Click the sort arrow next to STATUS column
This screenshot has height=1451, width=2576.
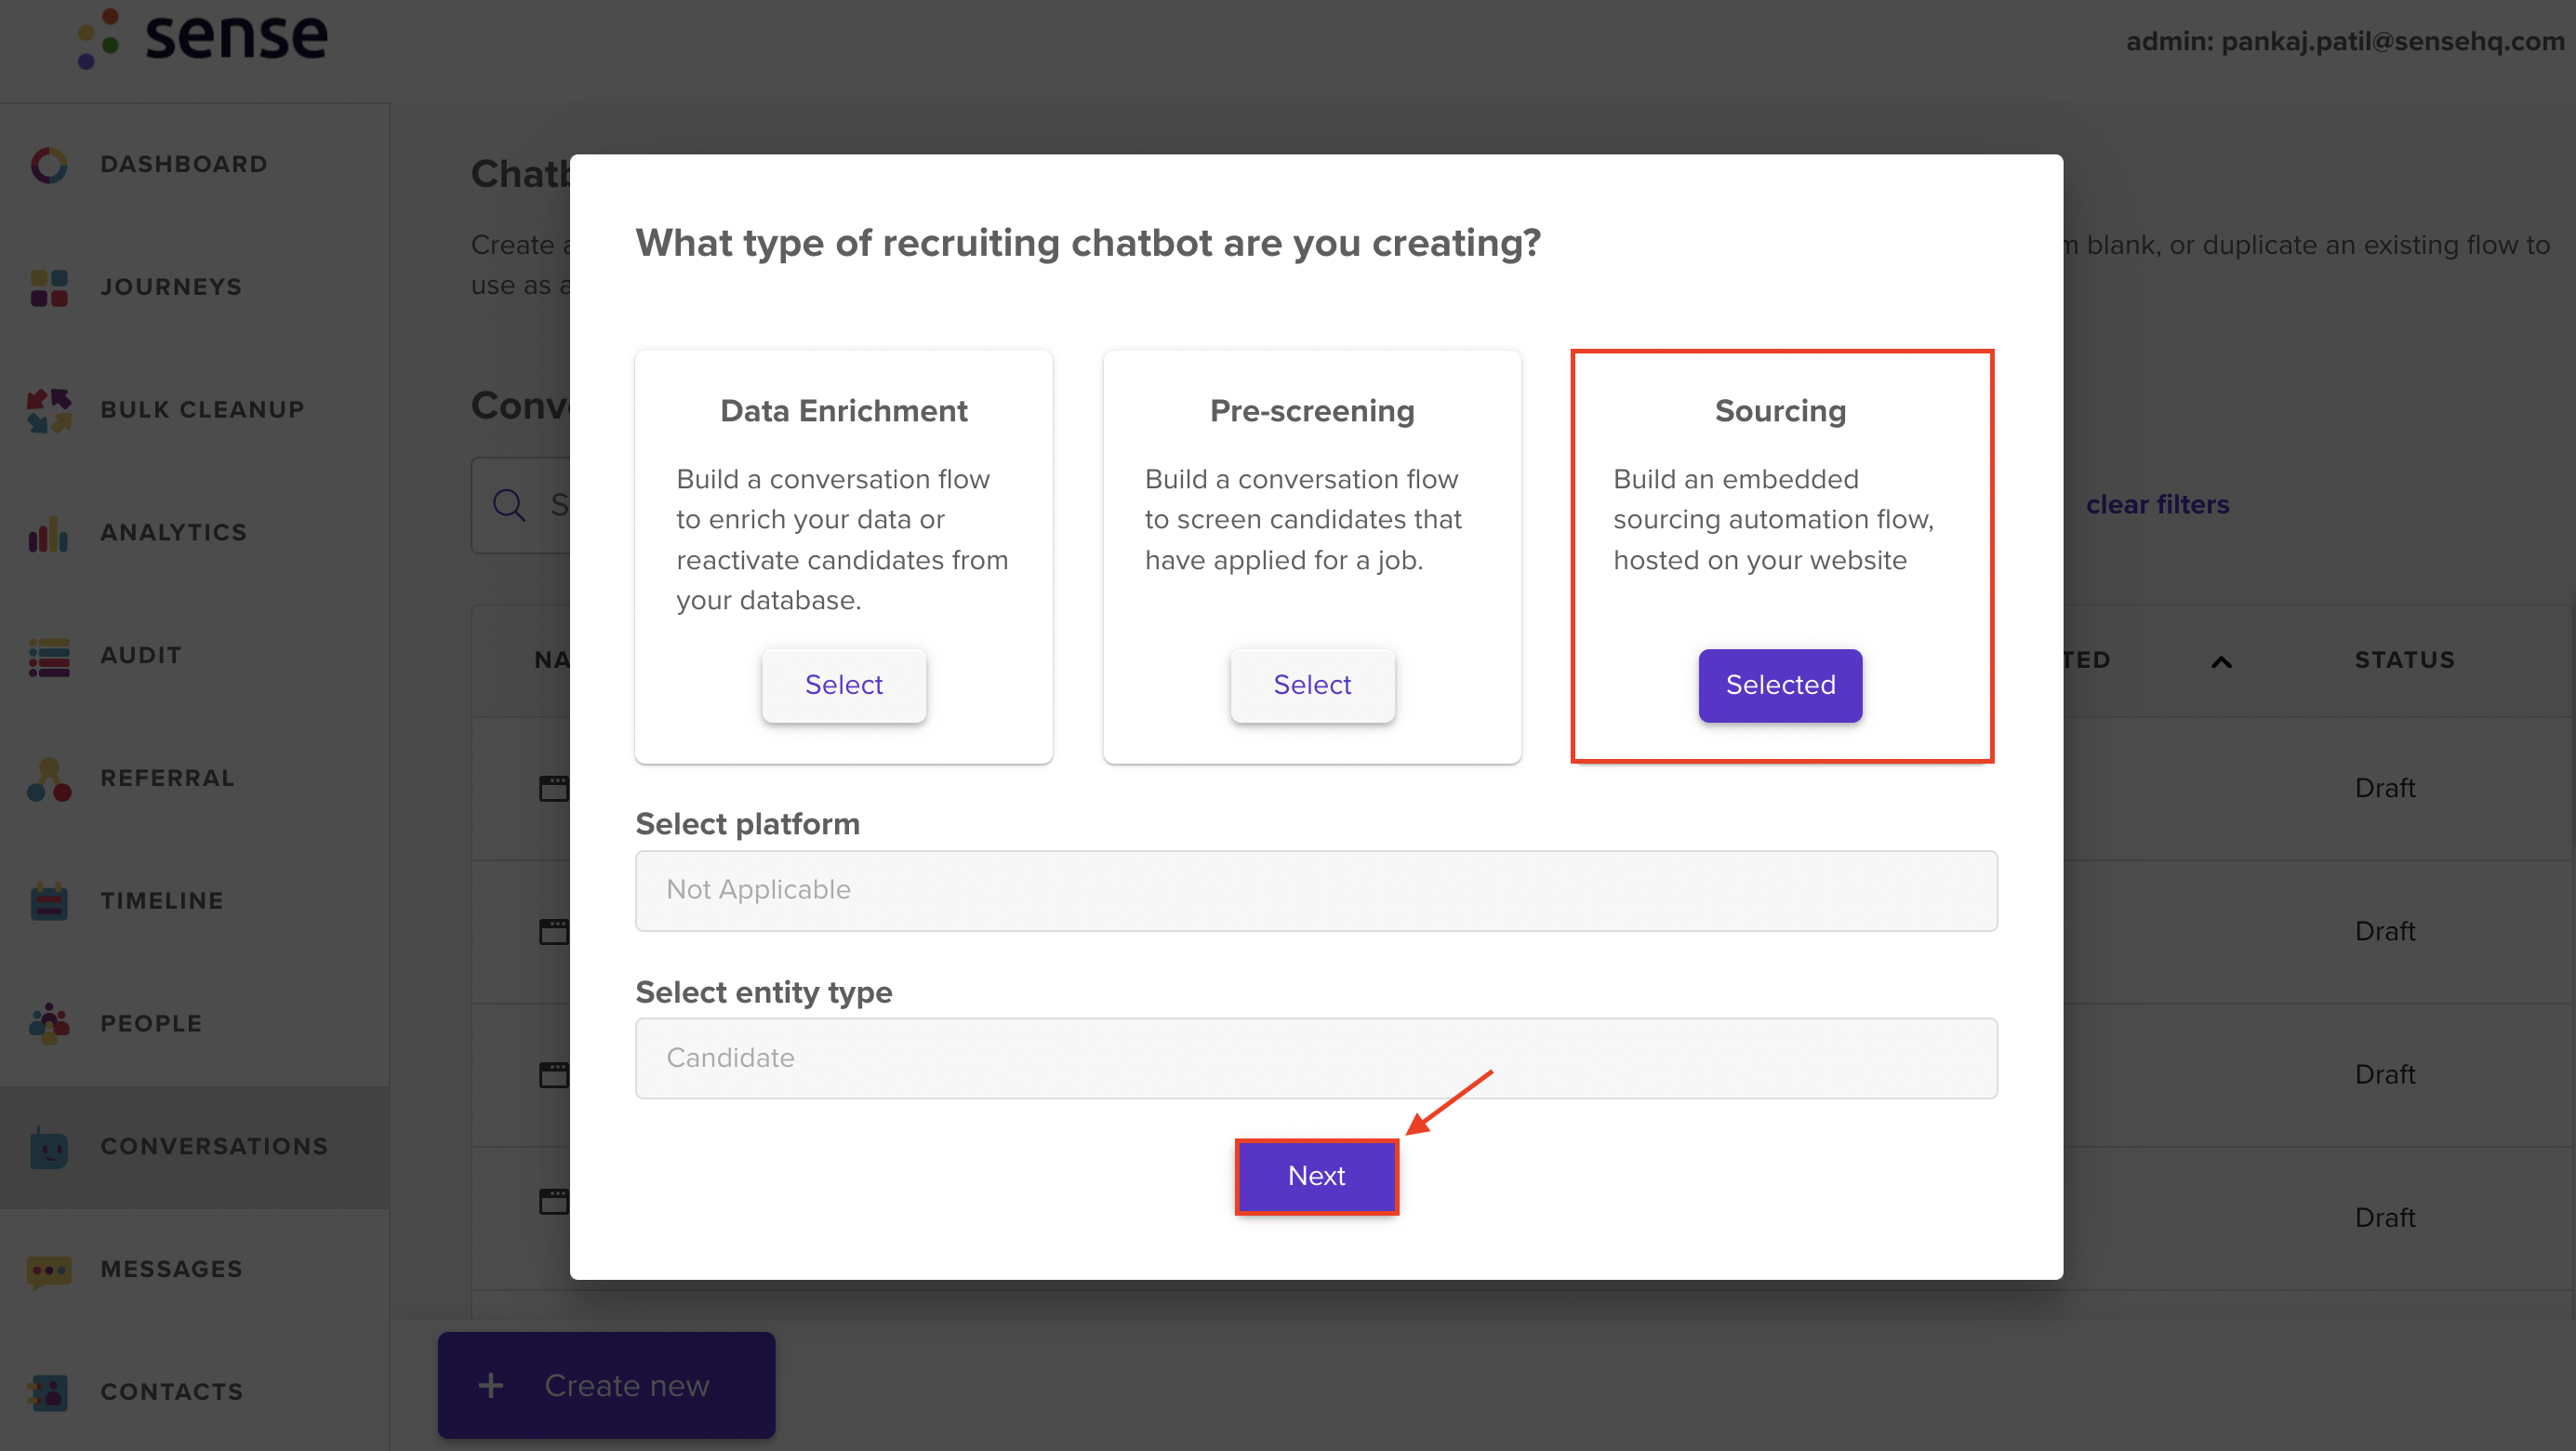pos(2221,661)
